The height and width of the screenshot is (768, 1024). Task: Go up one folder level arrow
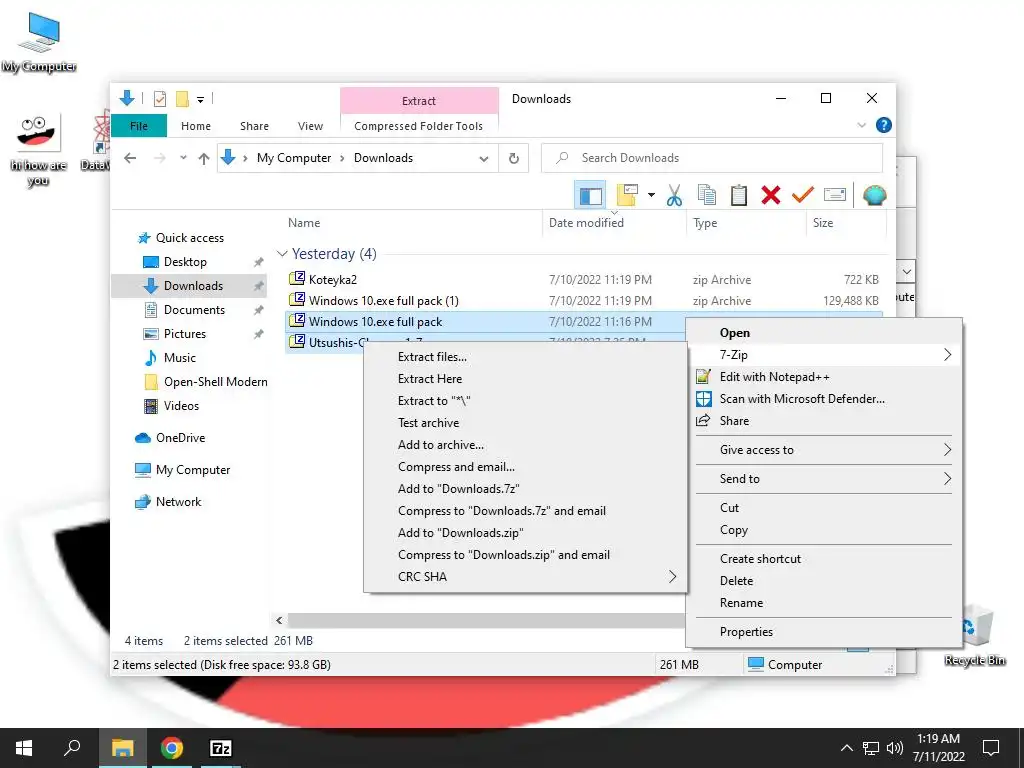[x=204, y=158]
